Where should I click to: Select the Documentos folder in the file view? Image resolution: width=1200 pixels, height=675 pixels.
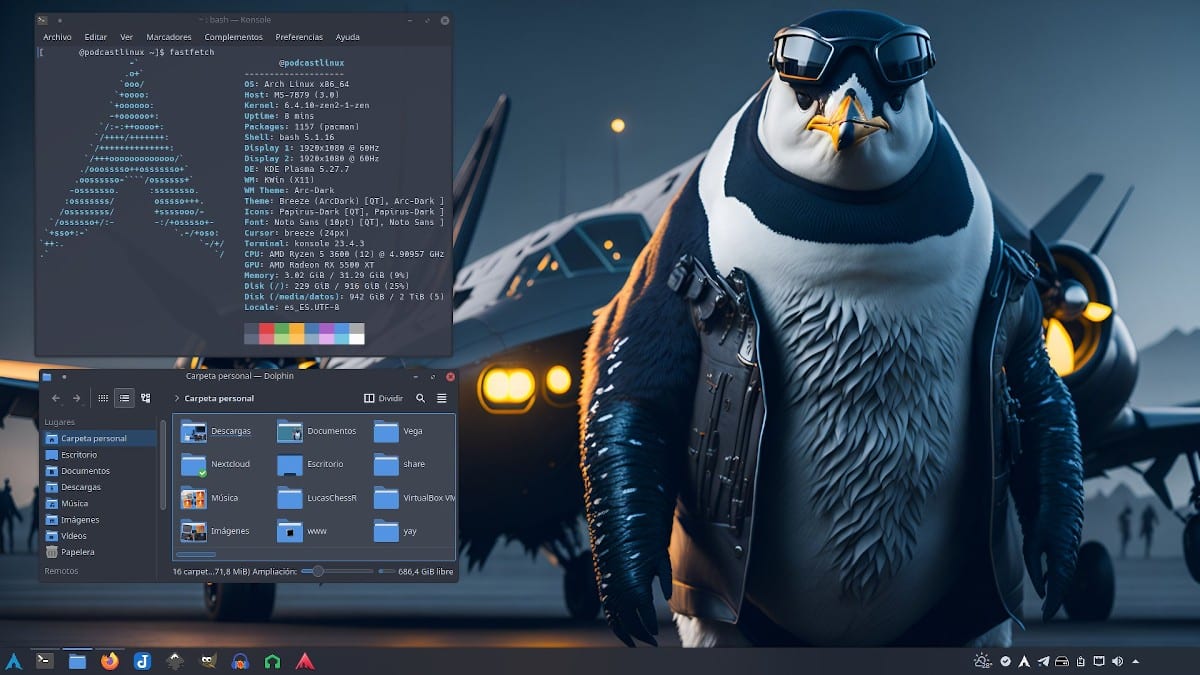click(316, 431)
